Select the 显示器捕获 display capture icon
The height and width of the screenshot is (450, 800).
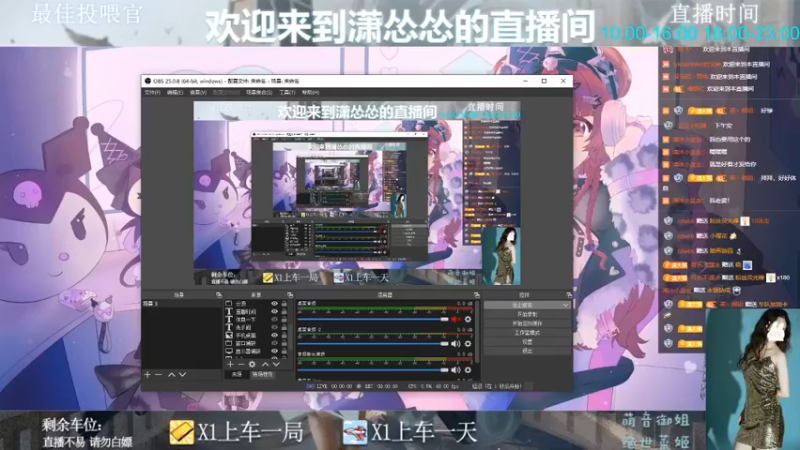[229, 351]
